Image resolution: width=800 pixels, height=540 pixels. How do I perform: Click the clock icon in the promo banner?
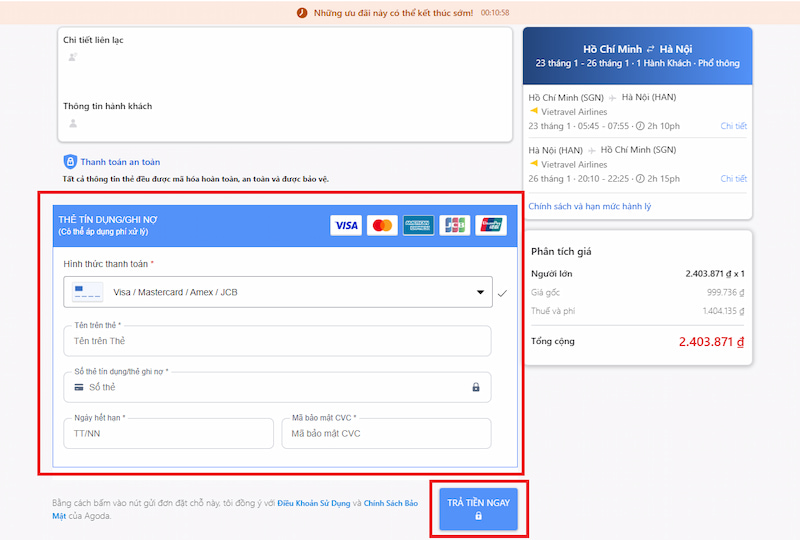coord(302,13)
